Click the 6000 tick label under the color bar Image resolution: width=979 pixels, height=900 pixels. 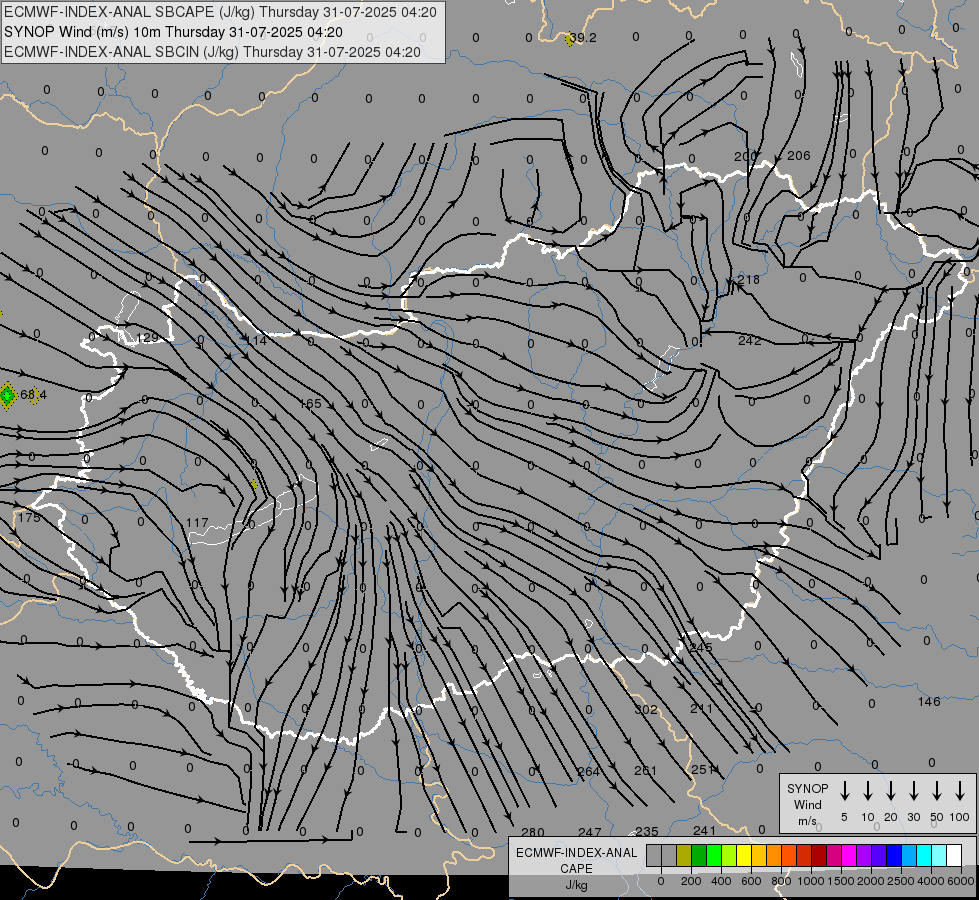coord(961,881)
